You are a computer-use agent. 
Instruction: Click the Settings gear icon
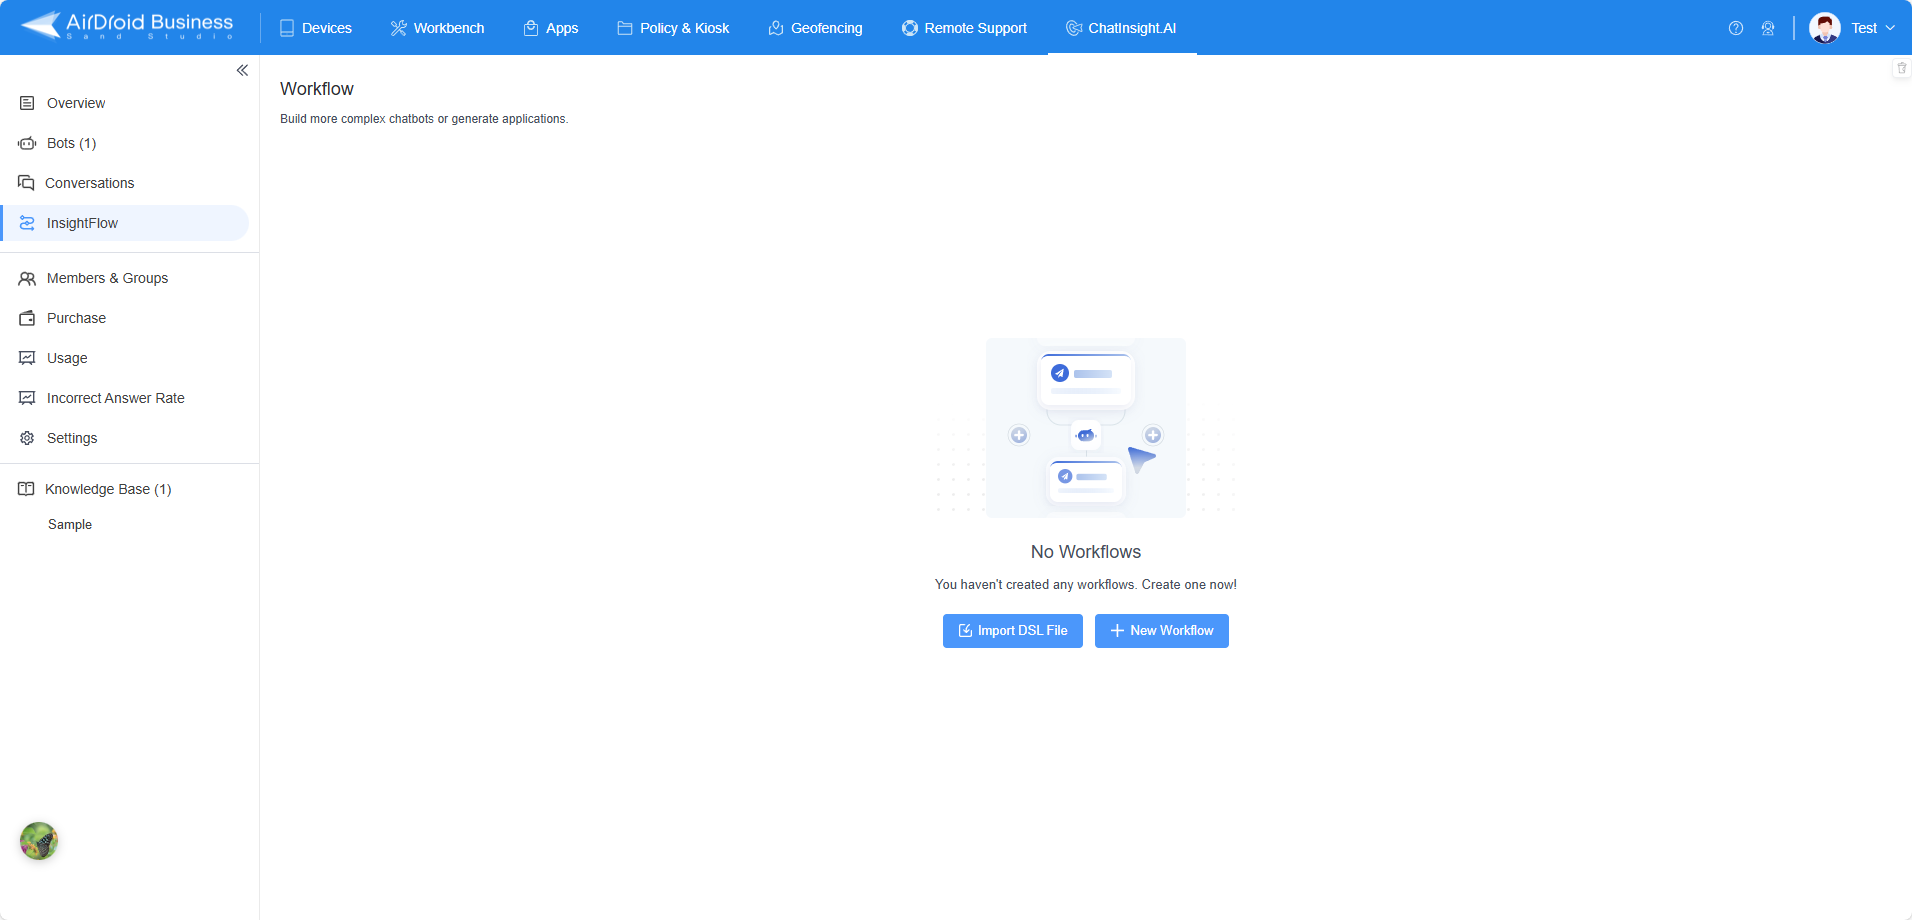point(27,438)
